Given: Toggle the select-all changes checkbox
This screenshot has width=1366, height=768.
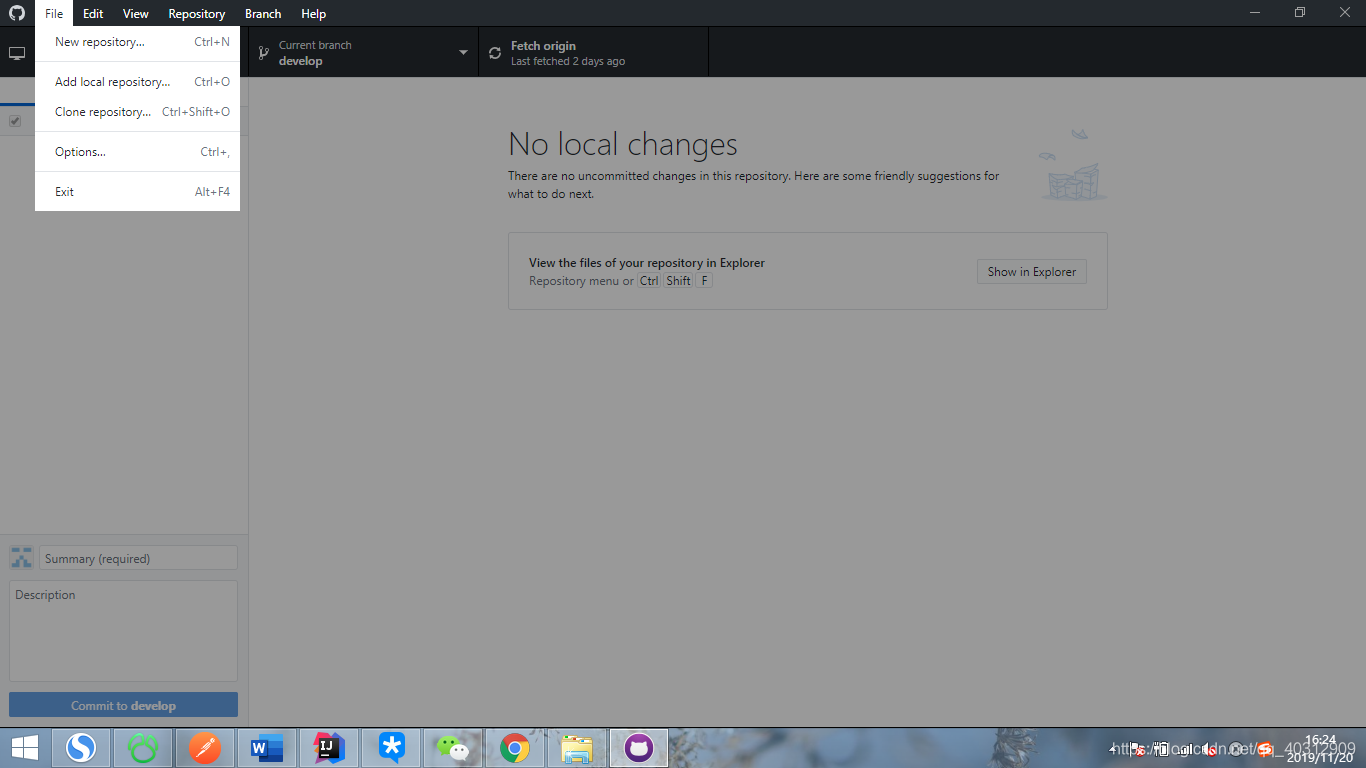Looking at the screenshot, I should coord(15,121).
